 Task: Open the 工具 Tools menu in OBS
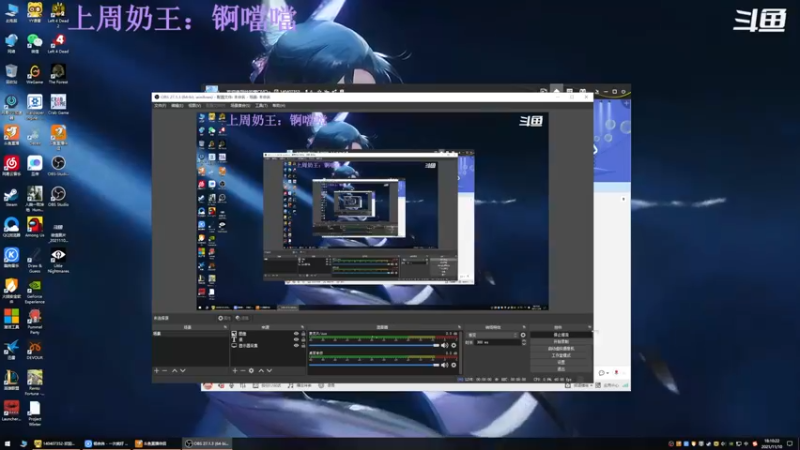click(x=261, y=106)
